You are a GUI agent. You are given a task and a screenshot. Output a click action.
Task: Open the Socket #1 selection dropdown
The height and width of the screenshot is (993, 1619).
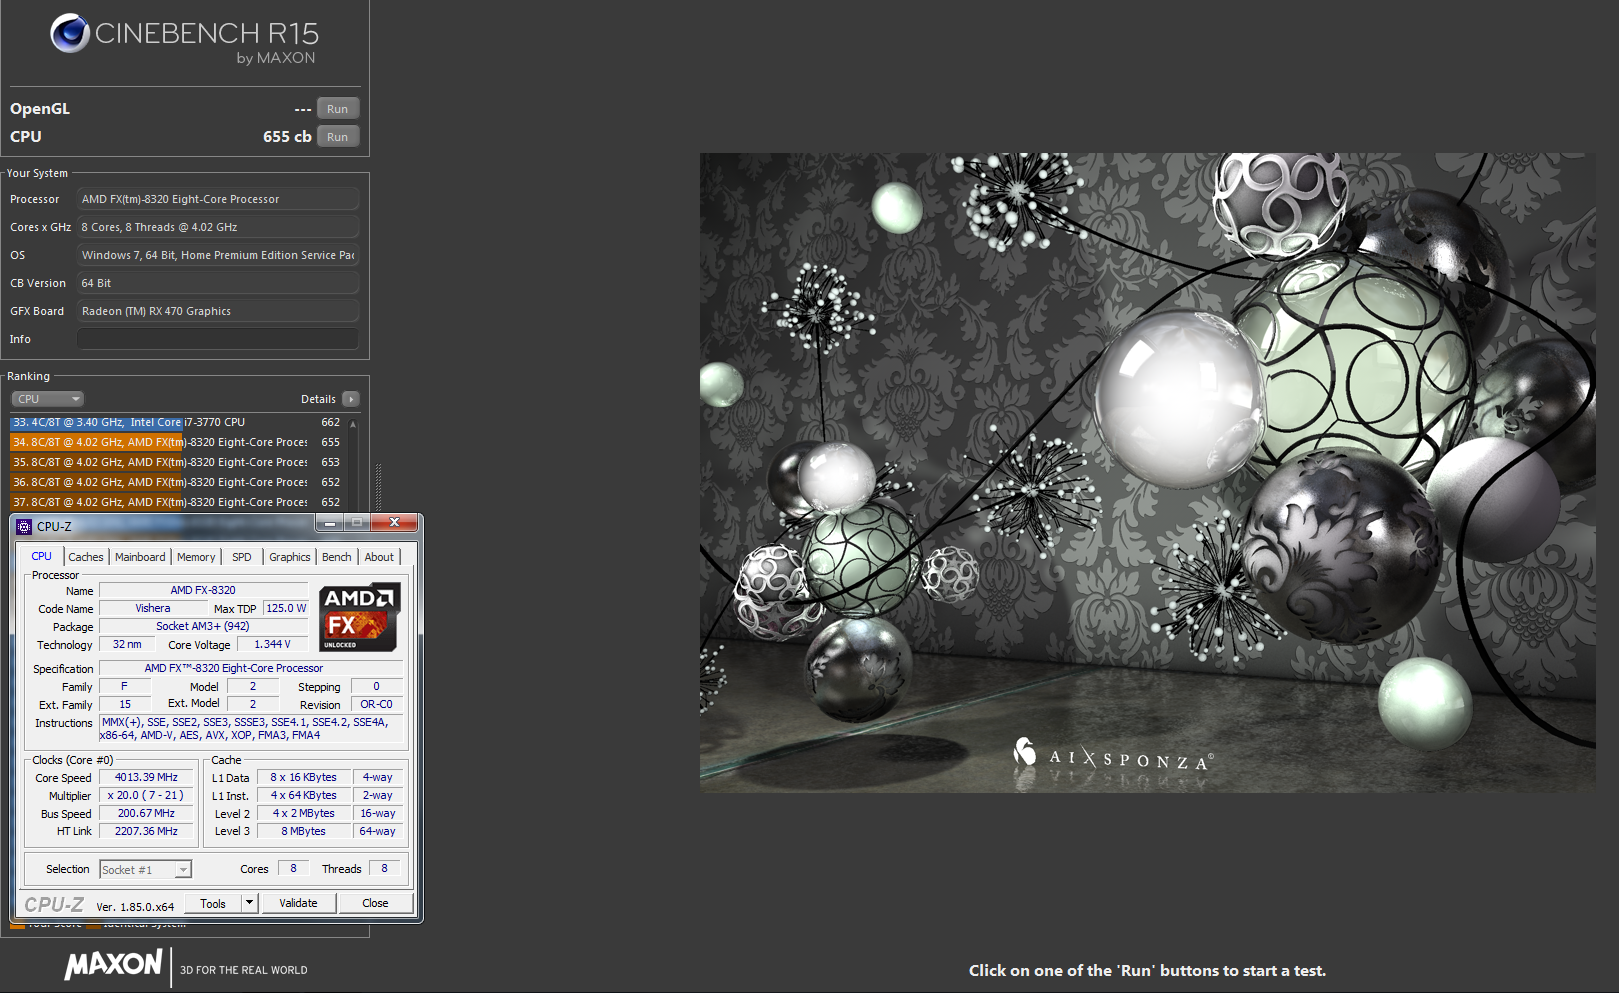pyautogui.click(x=183, y=870)
